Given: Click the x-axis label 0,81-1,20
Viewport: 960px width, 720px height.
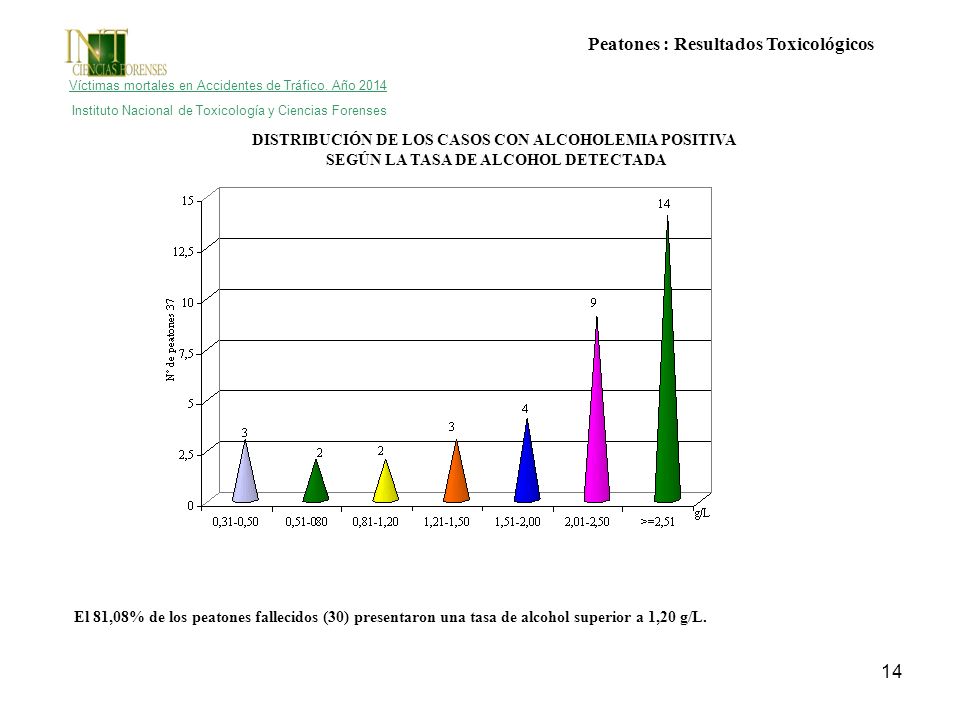Looking at the screenshot, I should pyautogui.click(x=375, y=522).
